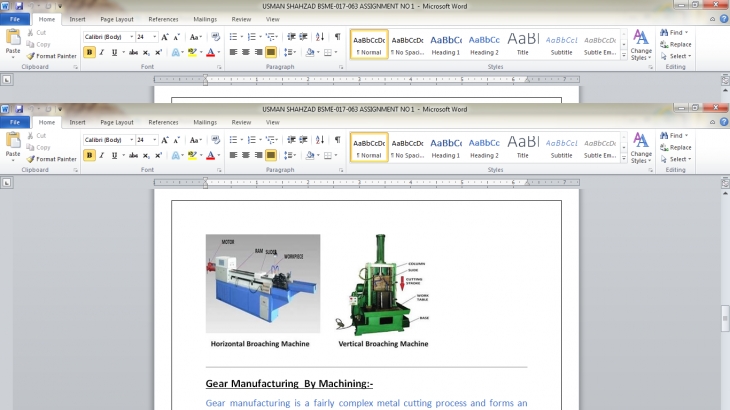Click Paste icon in the back window
730x410 pixels.
pos(13,37)
